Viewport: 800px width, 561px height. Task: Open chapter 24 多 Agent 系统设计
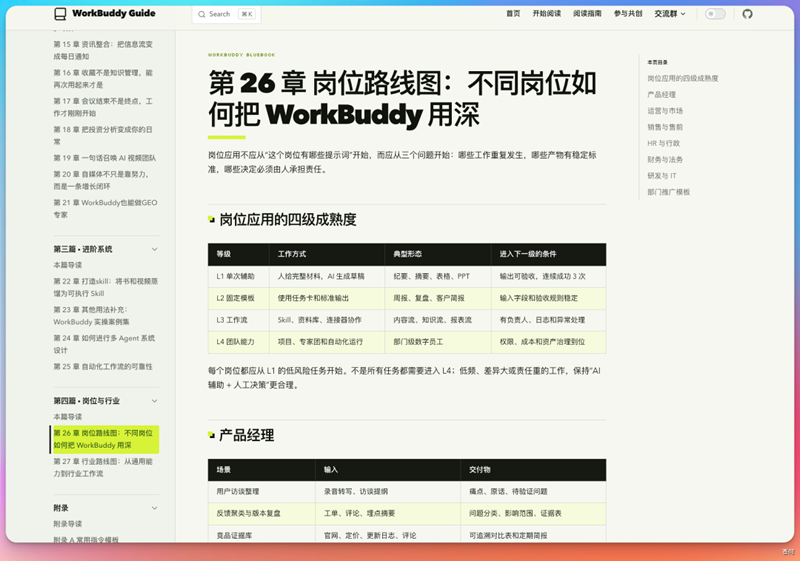(x=104, y=344)
